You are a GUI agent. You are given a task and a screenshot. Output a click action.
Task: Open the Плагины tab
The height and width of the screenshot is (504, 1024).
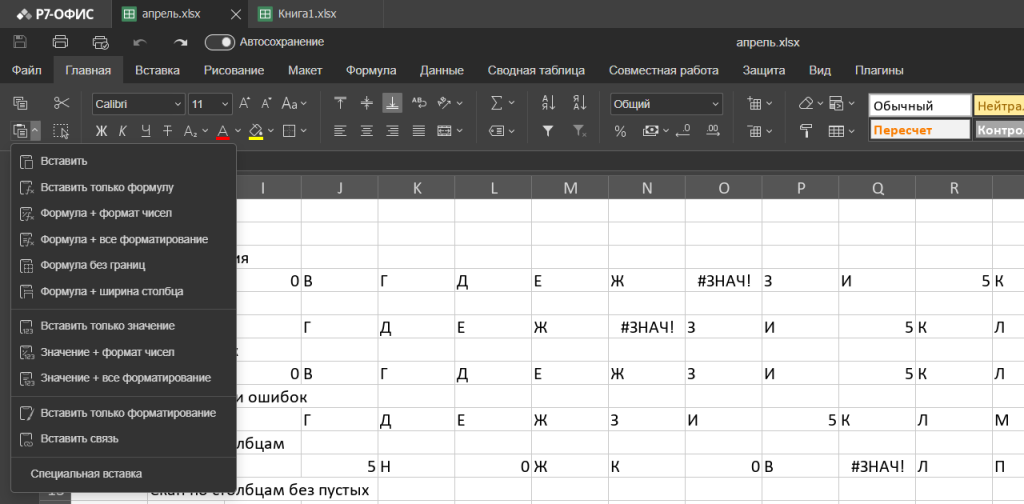coord(879,71)
